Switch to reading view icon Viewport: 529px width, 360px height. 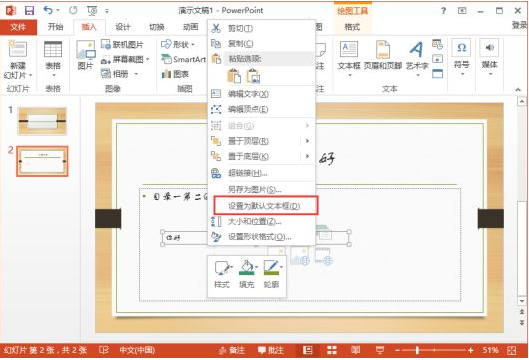[x=356, y=350]
